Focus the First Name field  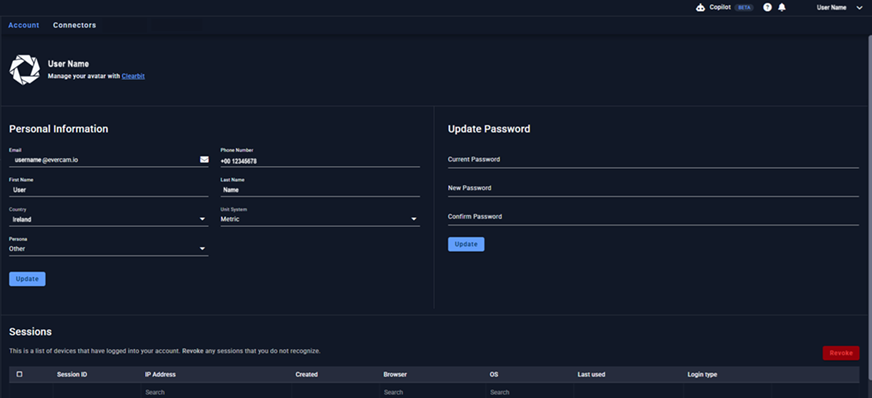click(108, 190)
